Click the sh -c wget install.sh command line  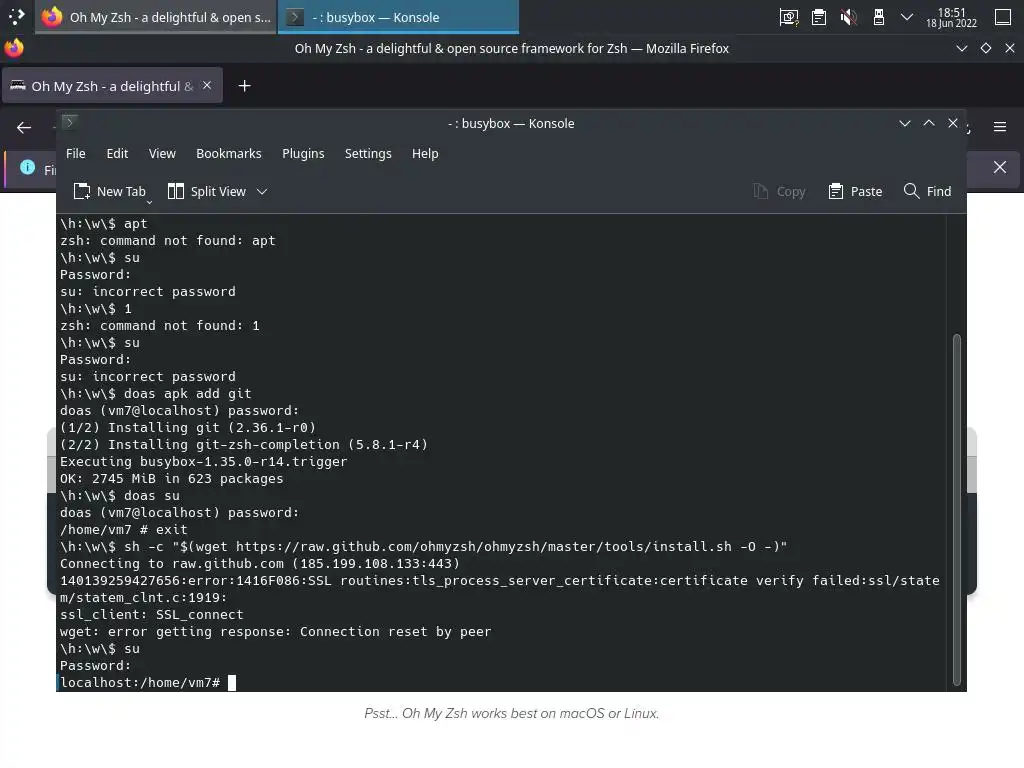coord(423,547)
